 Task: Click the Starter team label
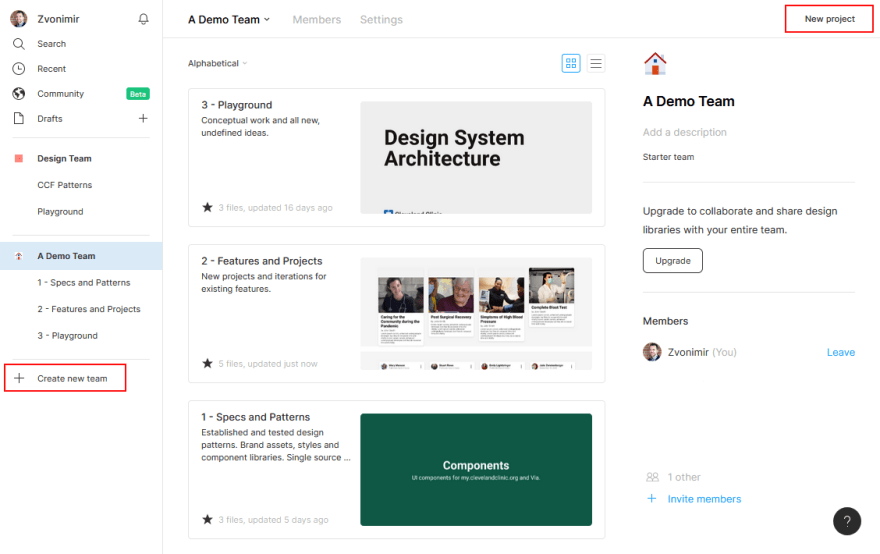pyautogui.click(x=668, y=157)
